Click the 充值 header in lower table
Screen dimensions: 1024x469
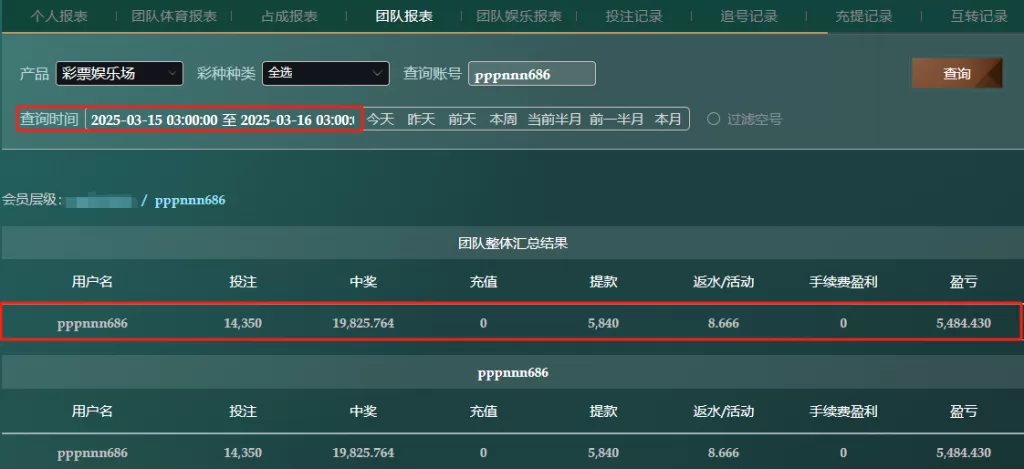483,412
